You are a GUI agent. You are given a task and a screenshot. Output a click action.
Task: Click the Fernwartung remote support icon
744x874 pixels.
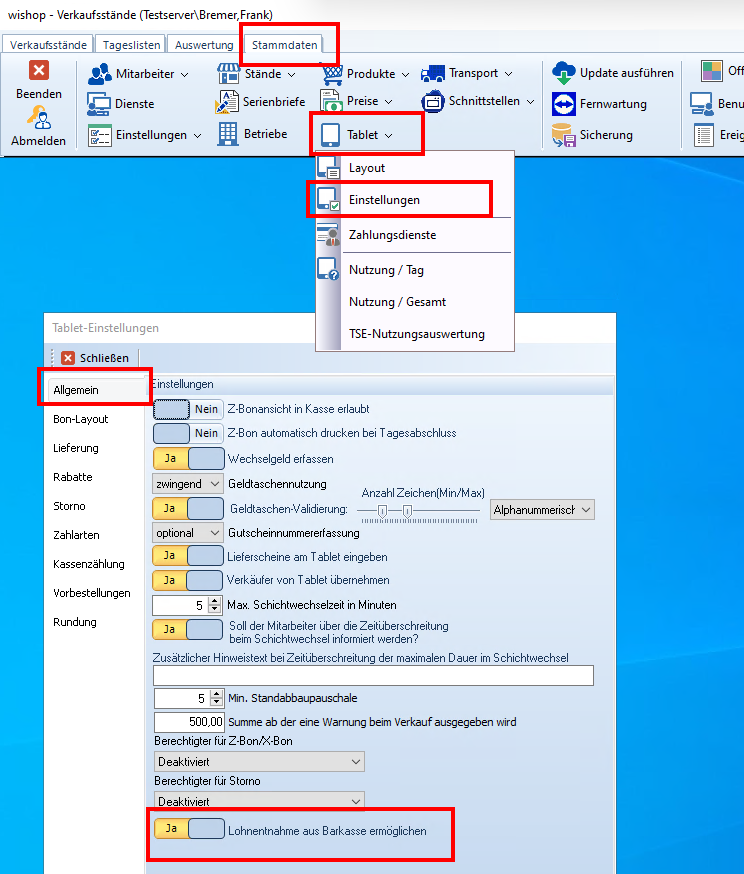point(564,104)
